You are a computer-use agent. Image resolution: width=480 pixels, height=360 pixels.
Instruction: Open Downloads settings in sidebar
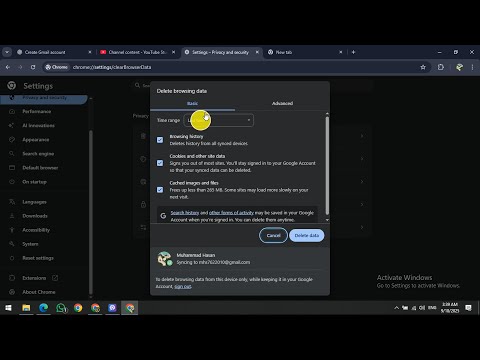tap(35, 216)
